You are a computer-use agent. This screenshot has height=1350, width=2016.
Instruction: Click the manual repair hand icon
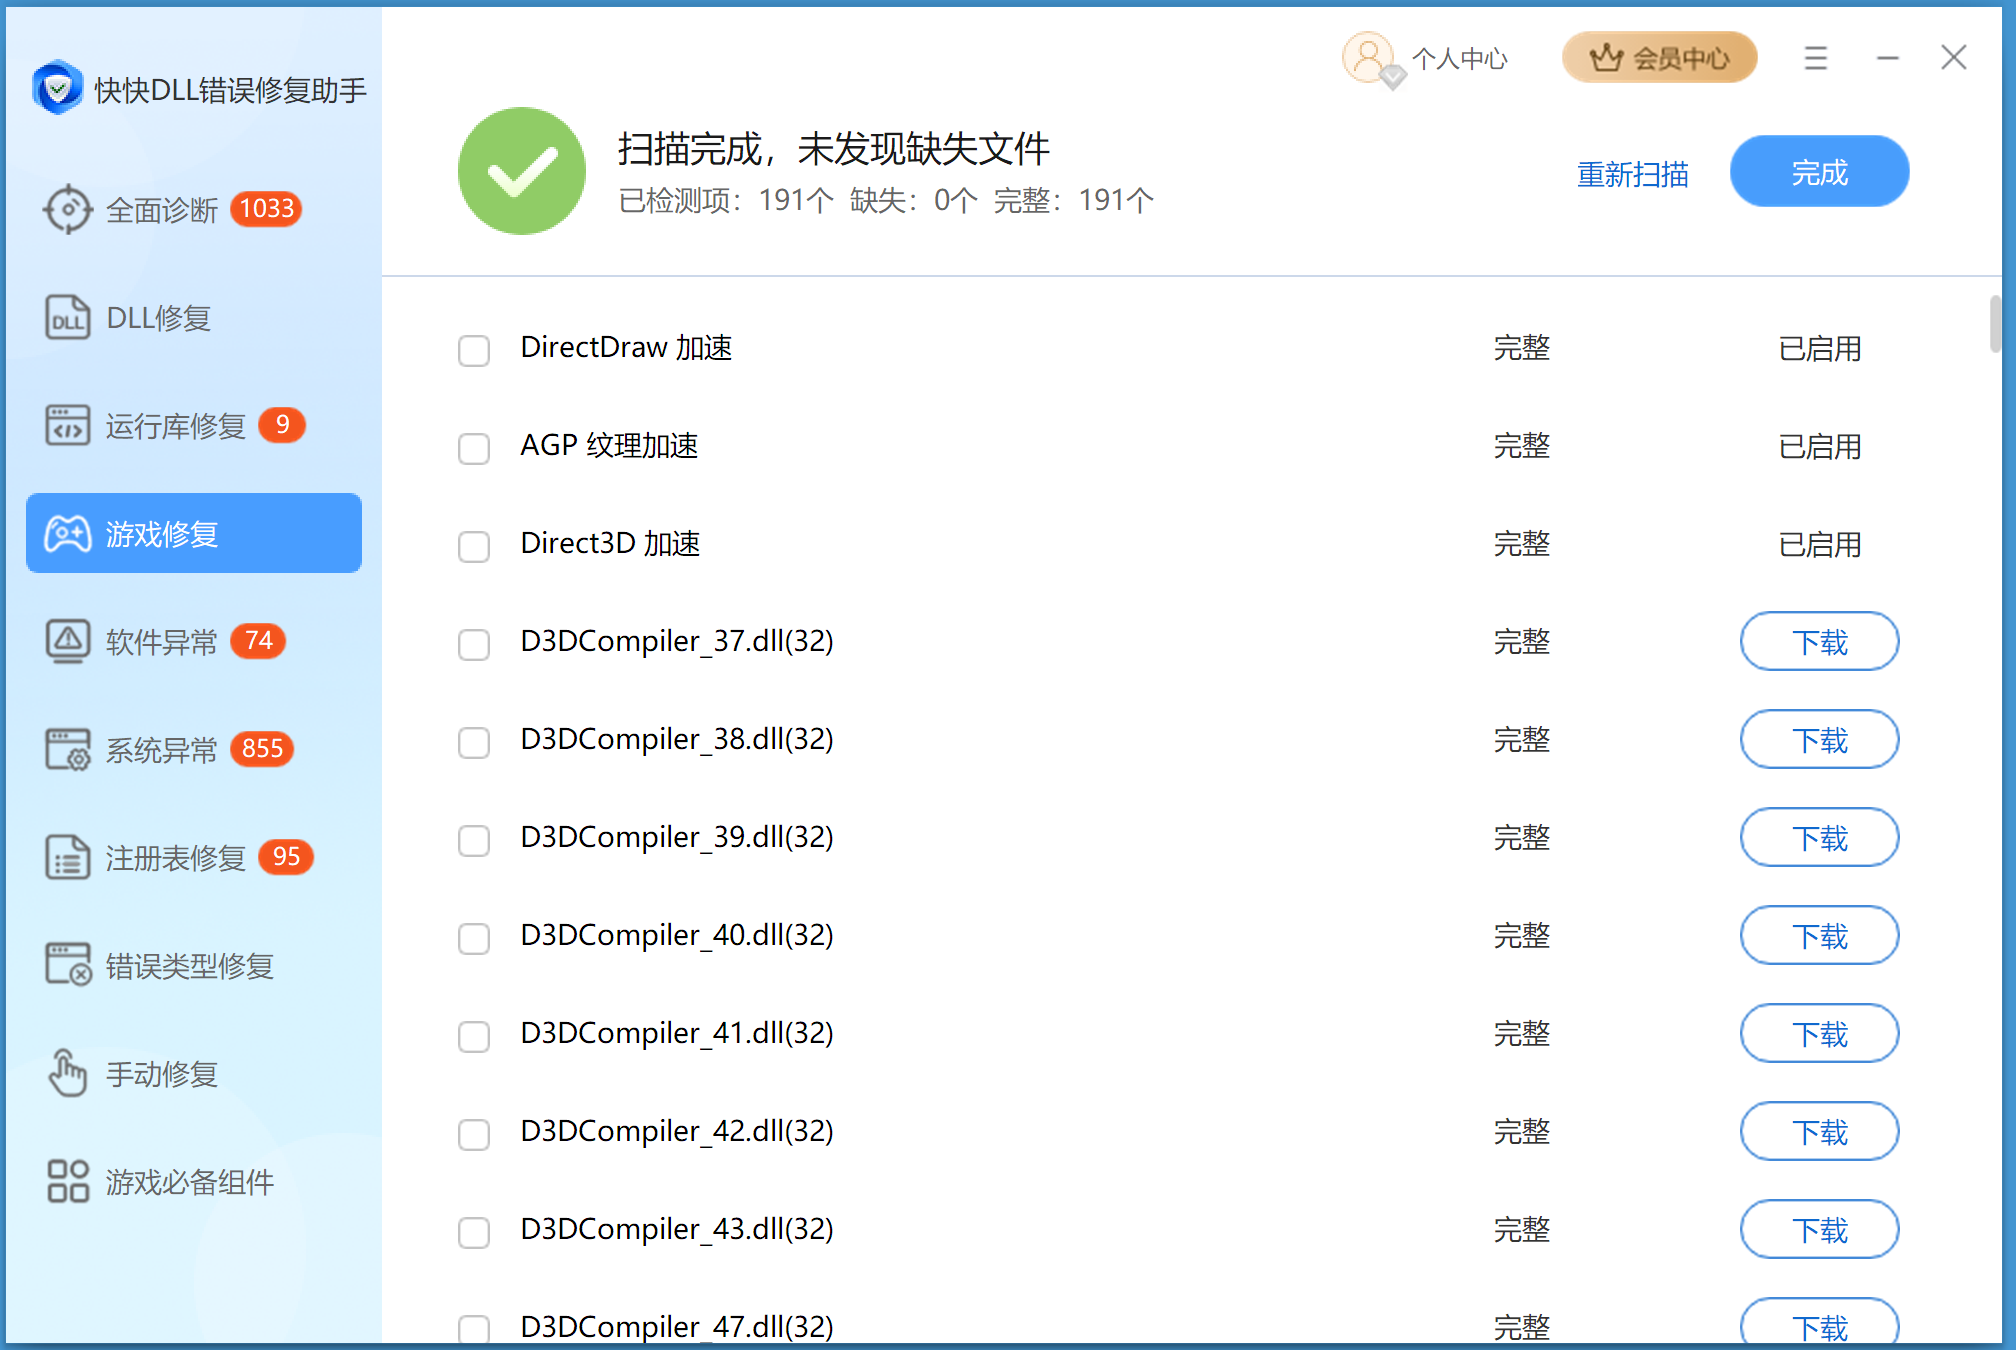pos(67,1073)
